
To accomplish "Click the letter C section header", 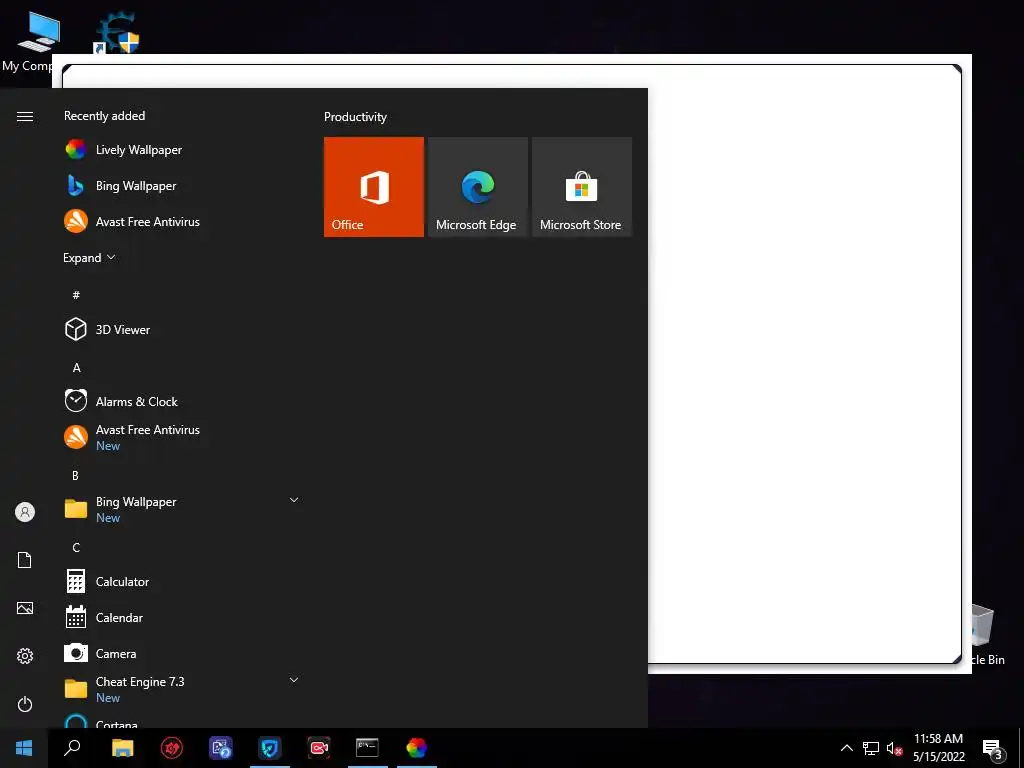I will (x=76, y=547).
